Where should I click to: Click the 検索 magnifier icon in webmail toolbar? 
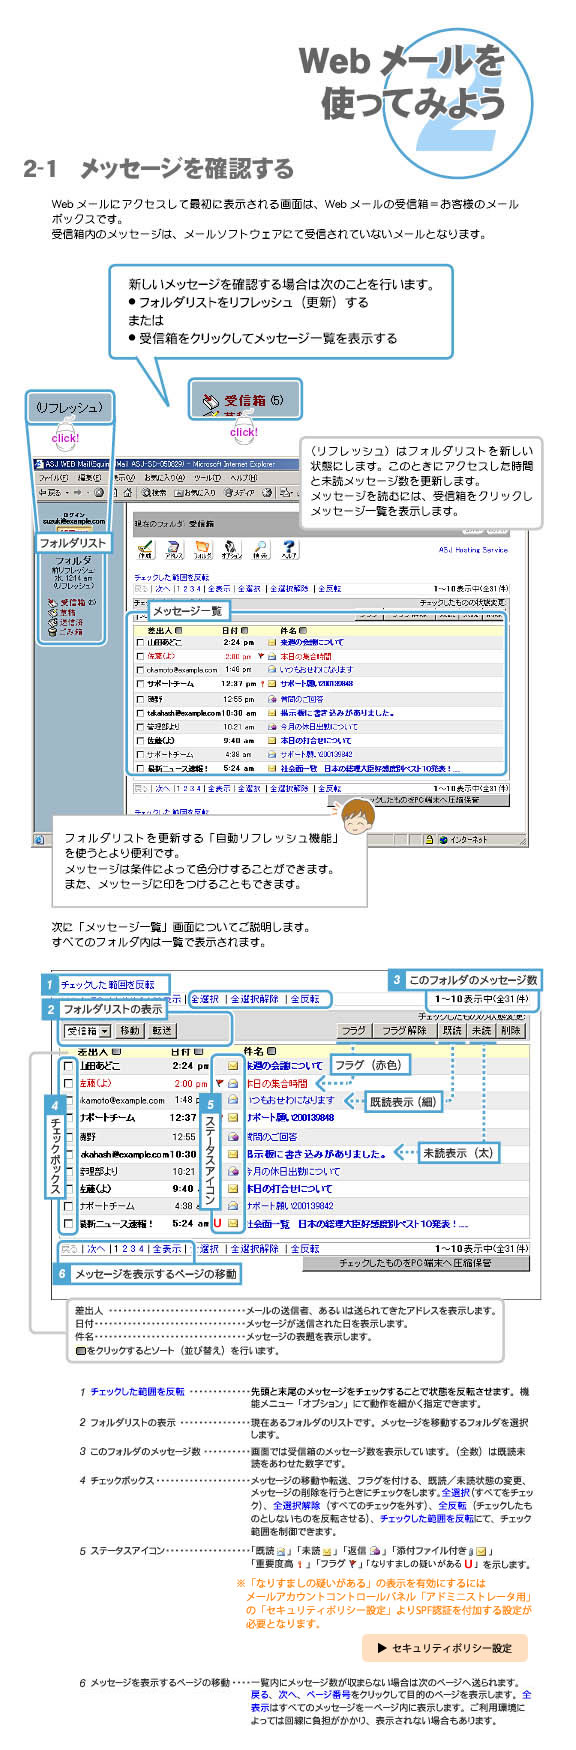click(x=260, y=549)
